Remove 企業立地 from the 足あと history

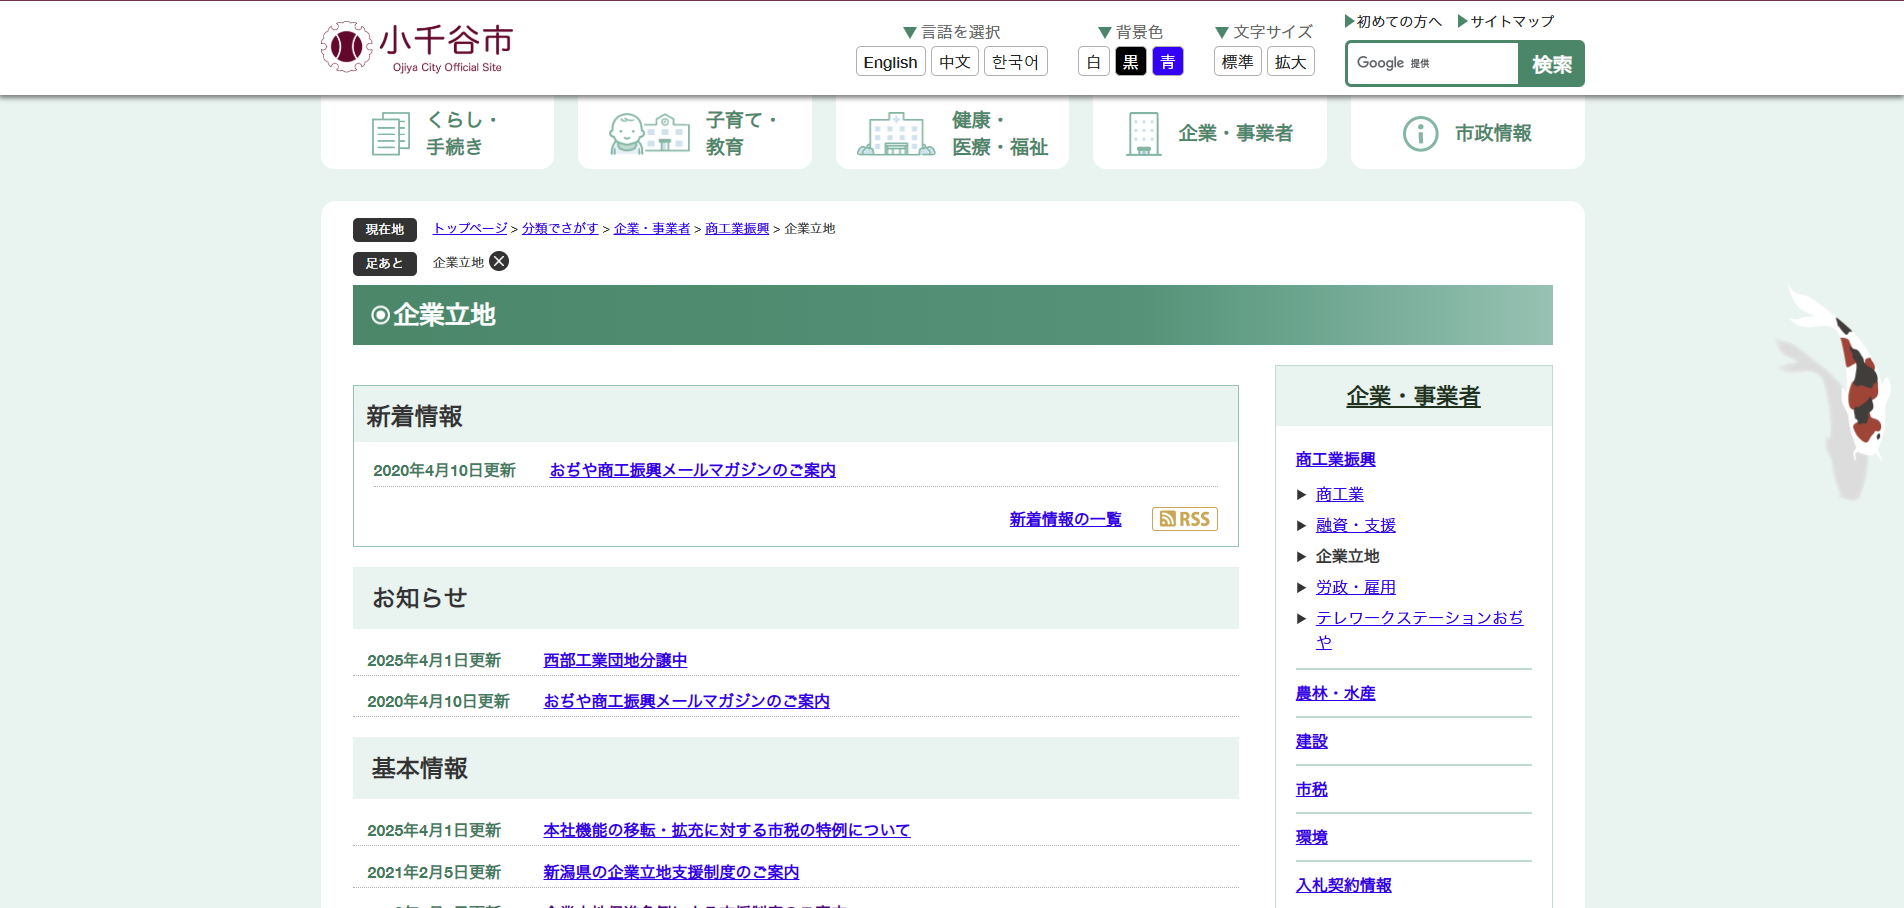point(499,261)
